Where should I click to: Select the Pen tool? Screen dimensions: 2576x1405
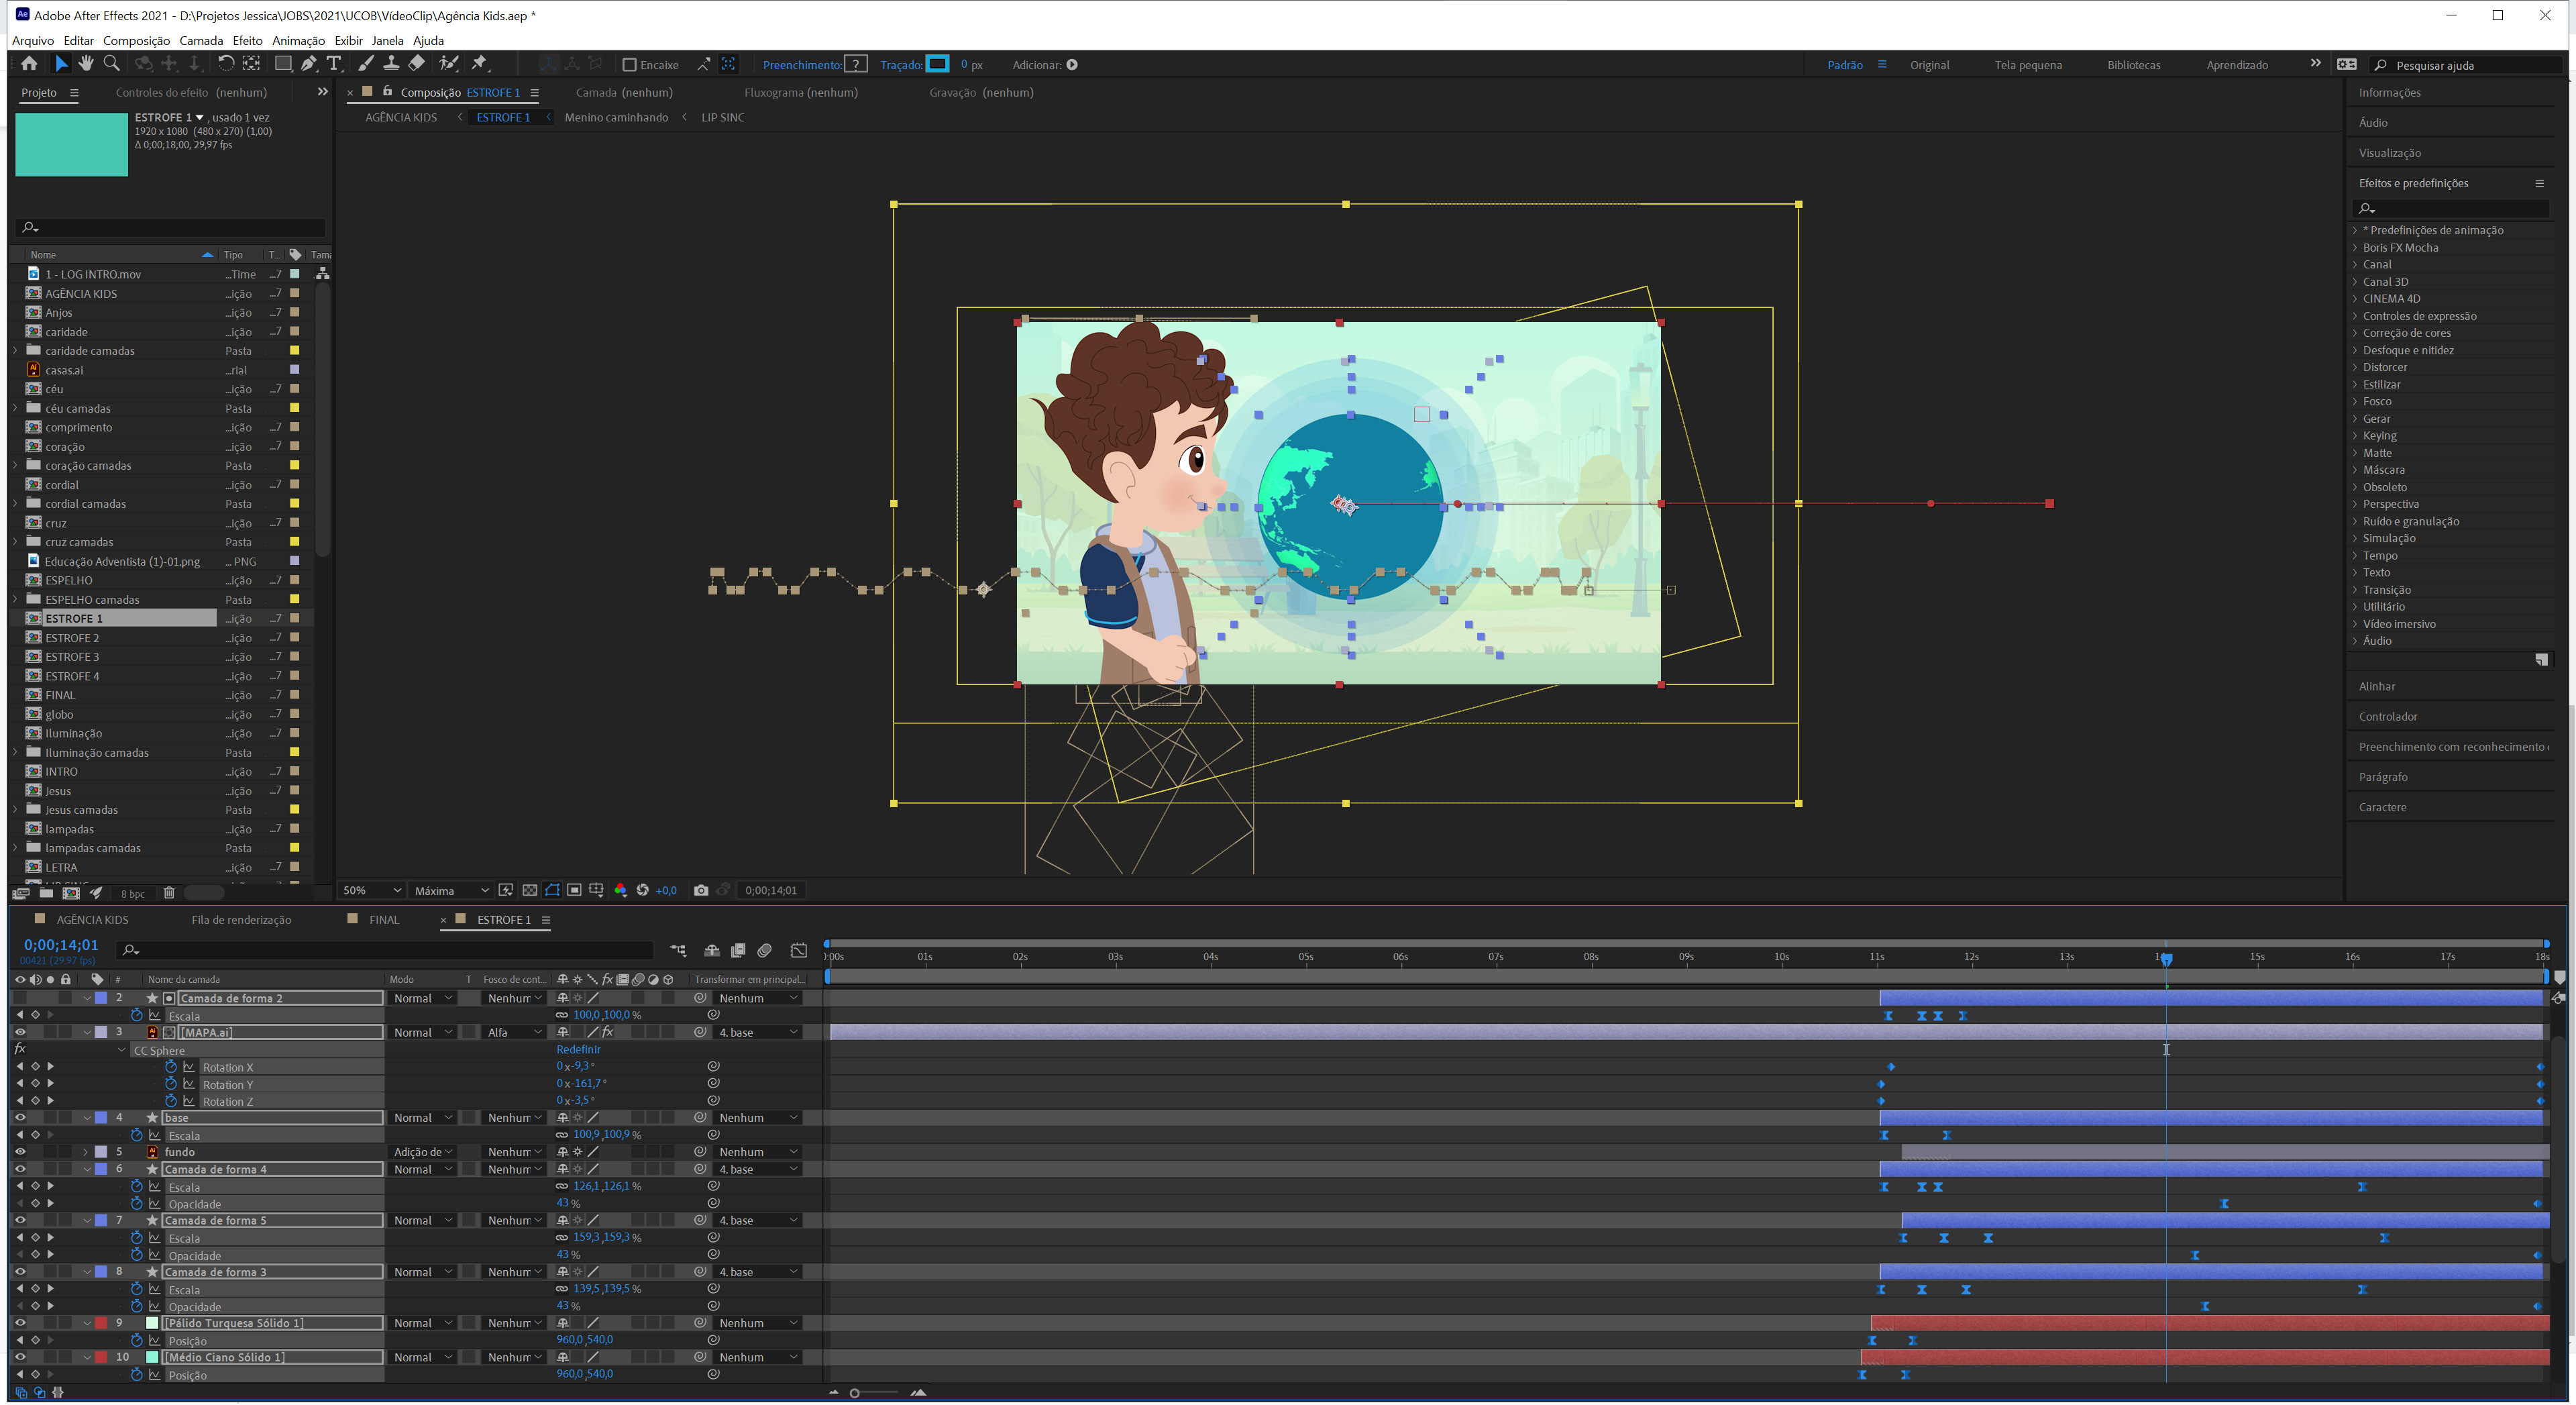pyautogui.click(x=309, y=64)
